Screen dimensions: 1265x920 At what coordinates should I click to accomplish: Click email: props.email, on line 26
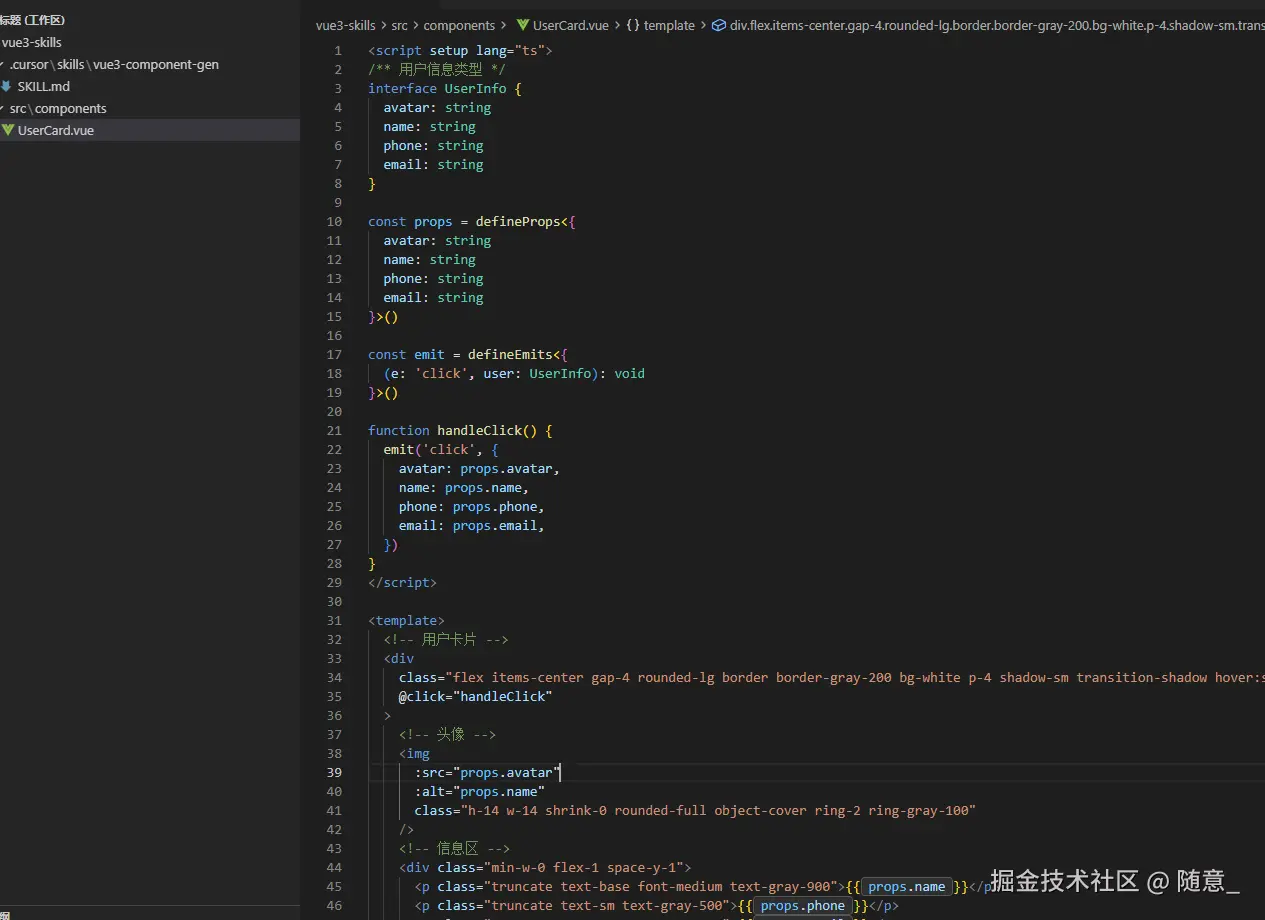coord(472,525)
